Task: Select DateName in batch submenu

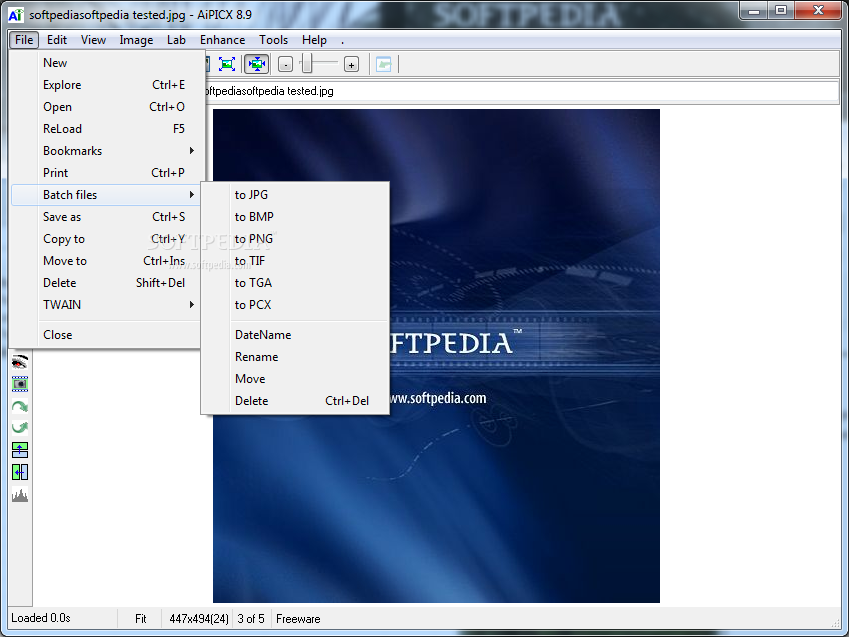Action: (x=295, y=335)
